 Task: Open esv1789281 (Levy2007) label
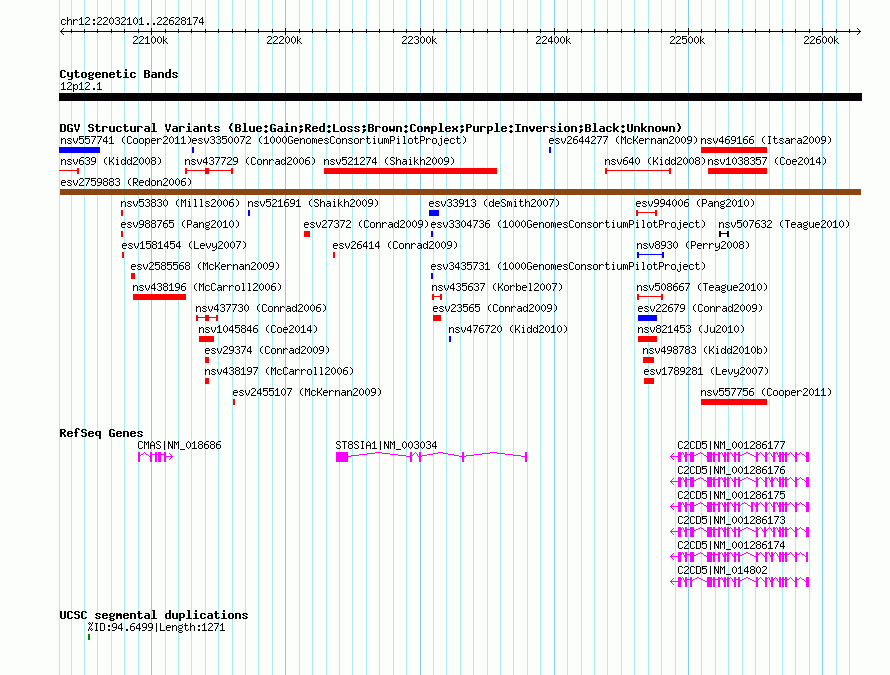[706, 371]
